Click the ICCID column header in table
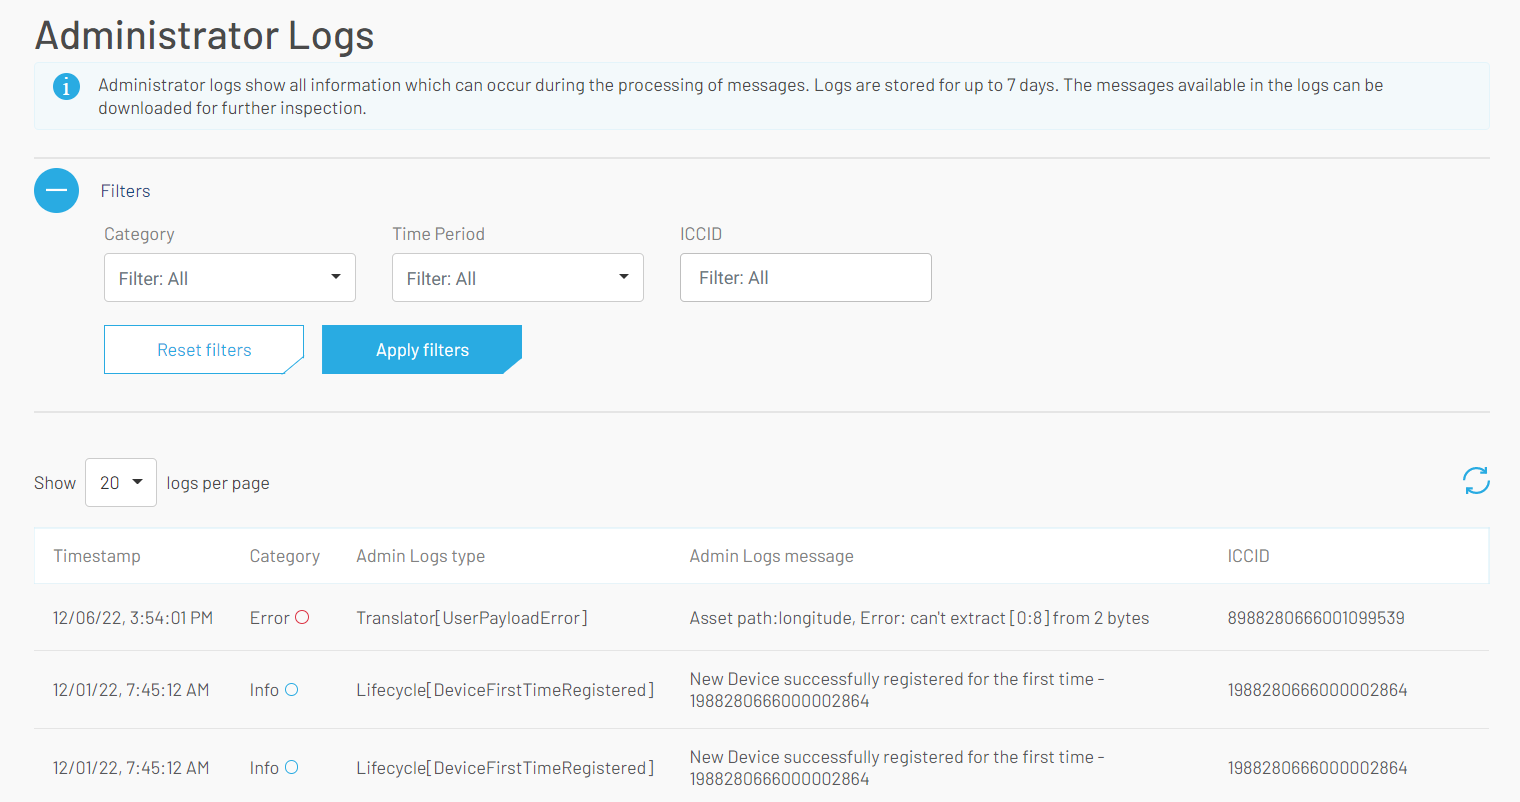The width and height of the screenshot is (1520, 802). coord(1248,556)
